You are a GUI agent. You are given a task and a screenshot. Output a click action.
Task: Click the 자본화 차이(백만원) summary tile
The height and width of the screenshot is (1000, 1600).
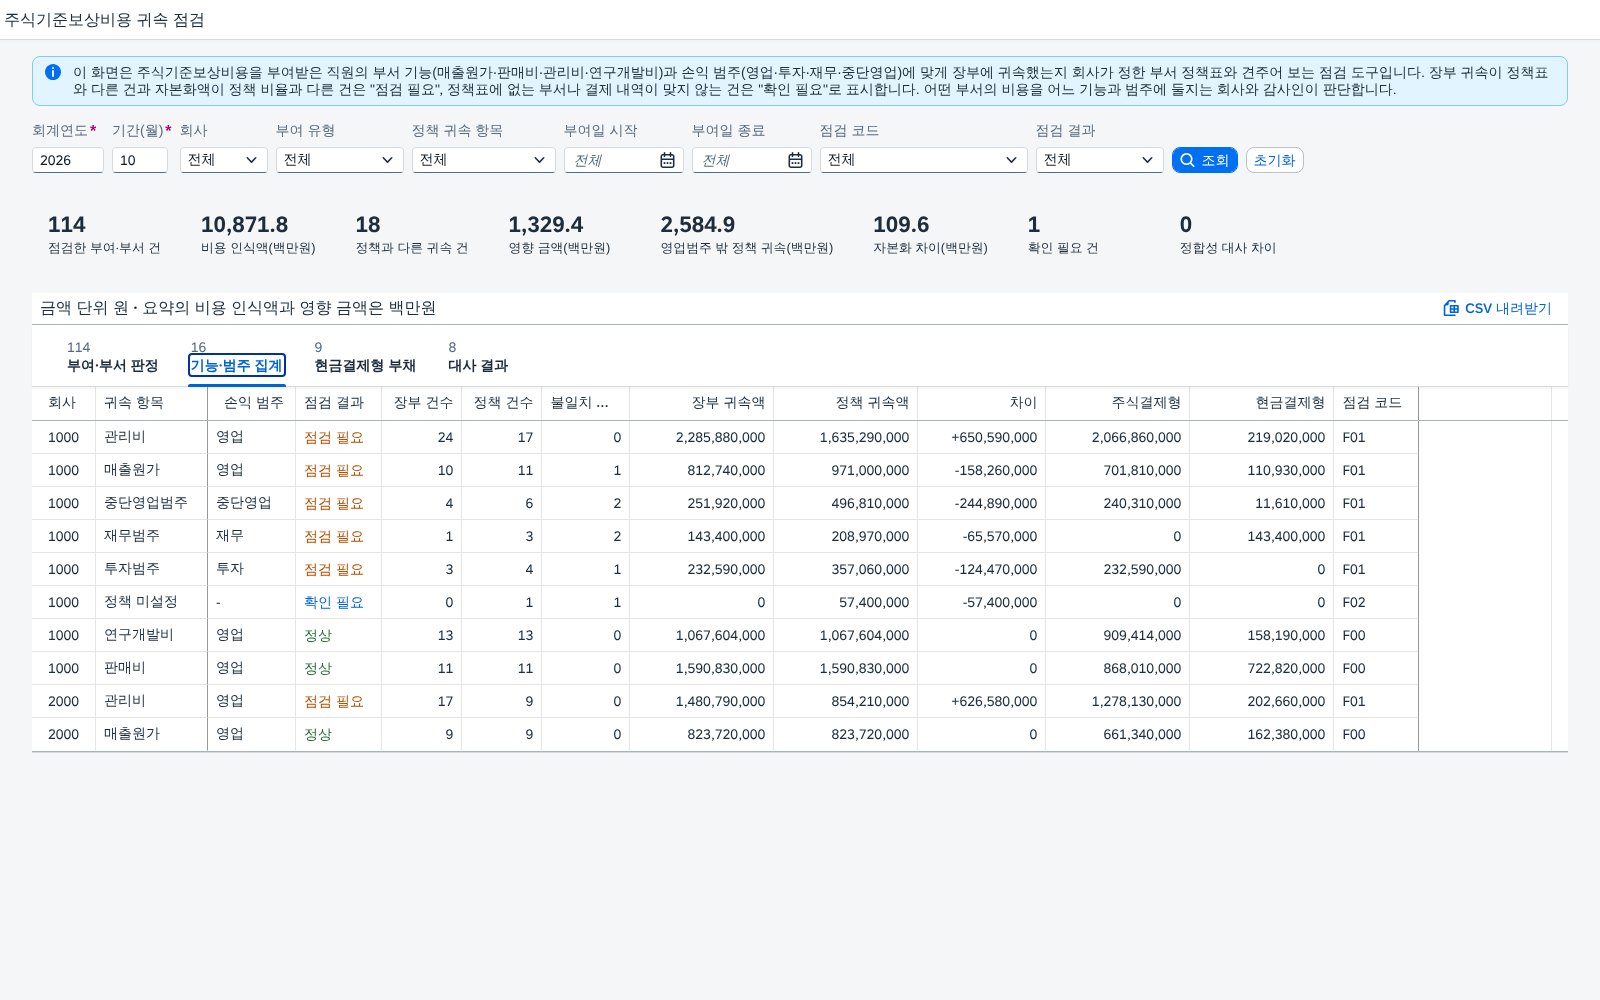pyautogui.click(x=930, y=234)
